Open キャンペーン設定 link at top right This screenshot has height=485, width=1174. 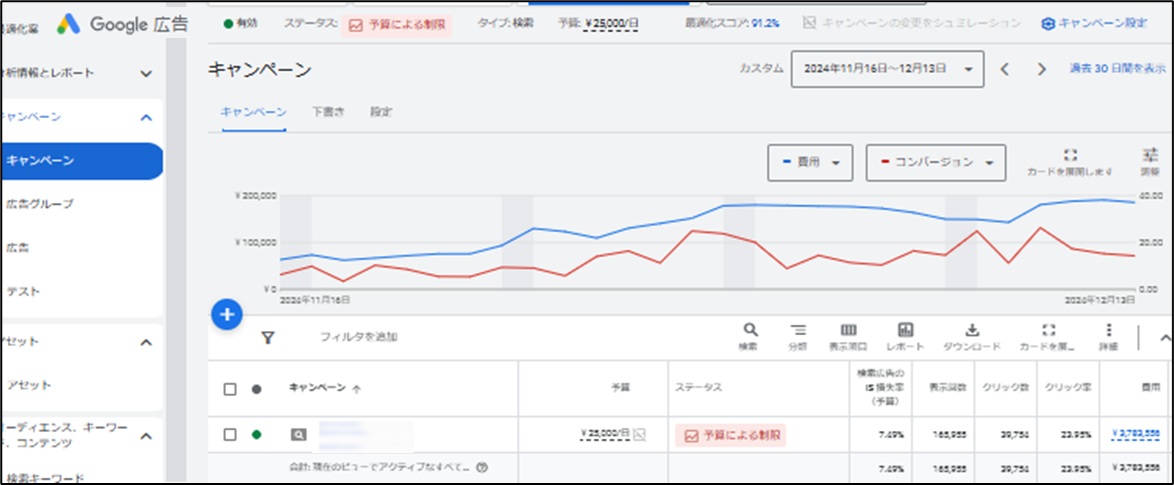click(1094, 22)
